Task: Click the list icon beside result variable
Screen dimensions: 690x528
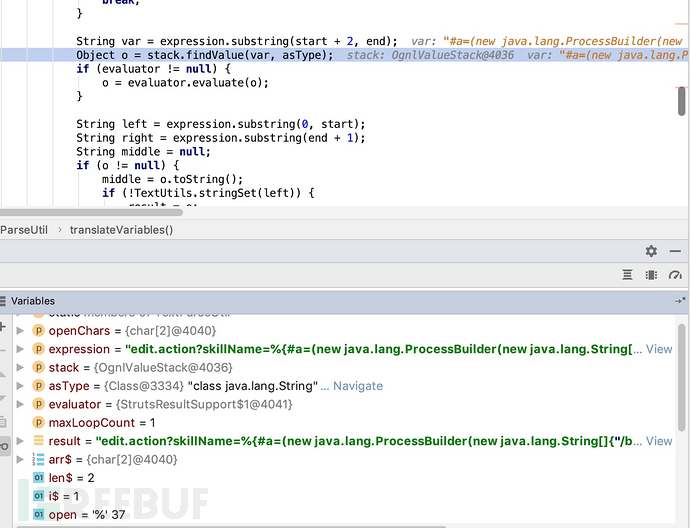Action: coord(39,440)
